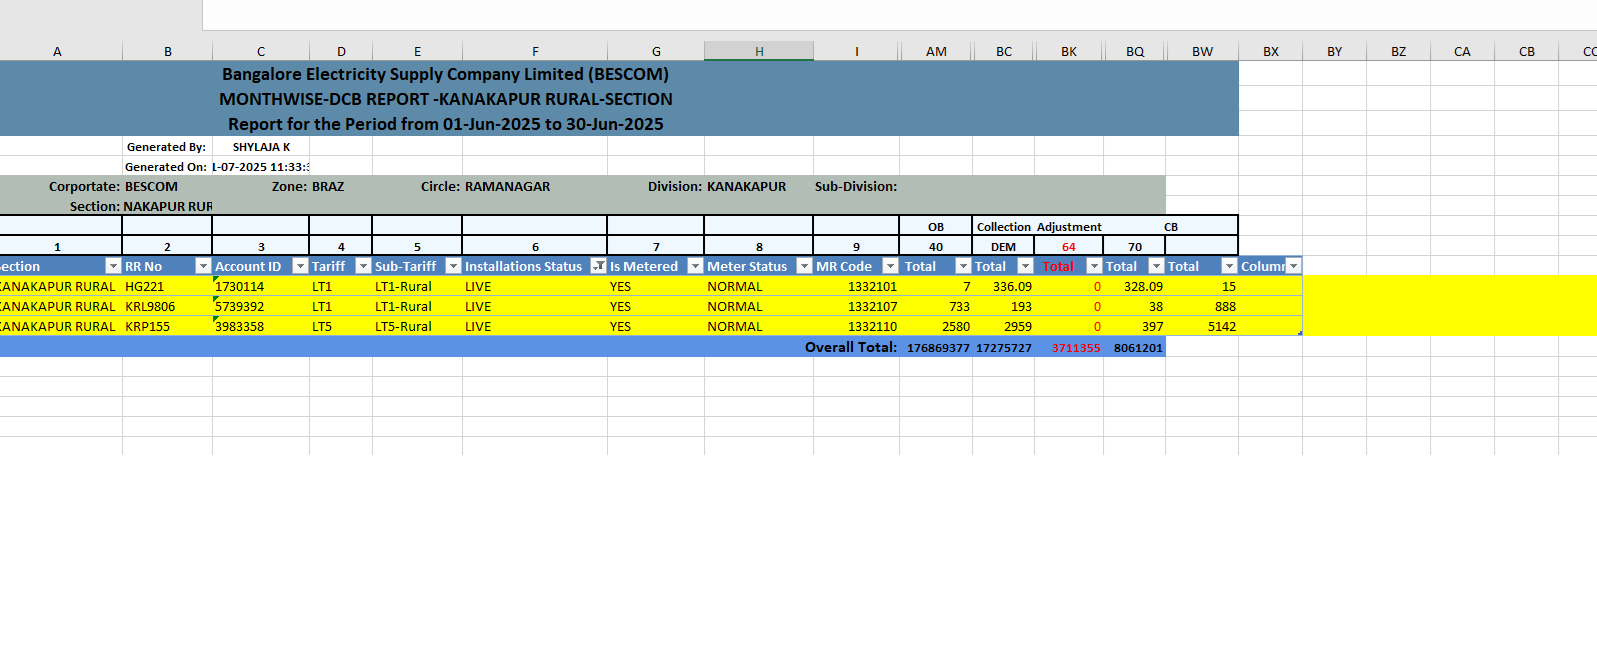
Task: Open the Meter Status filter dropdown
Action: pyautogui.click(x=804, y=266)
